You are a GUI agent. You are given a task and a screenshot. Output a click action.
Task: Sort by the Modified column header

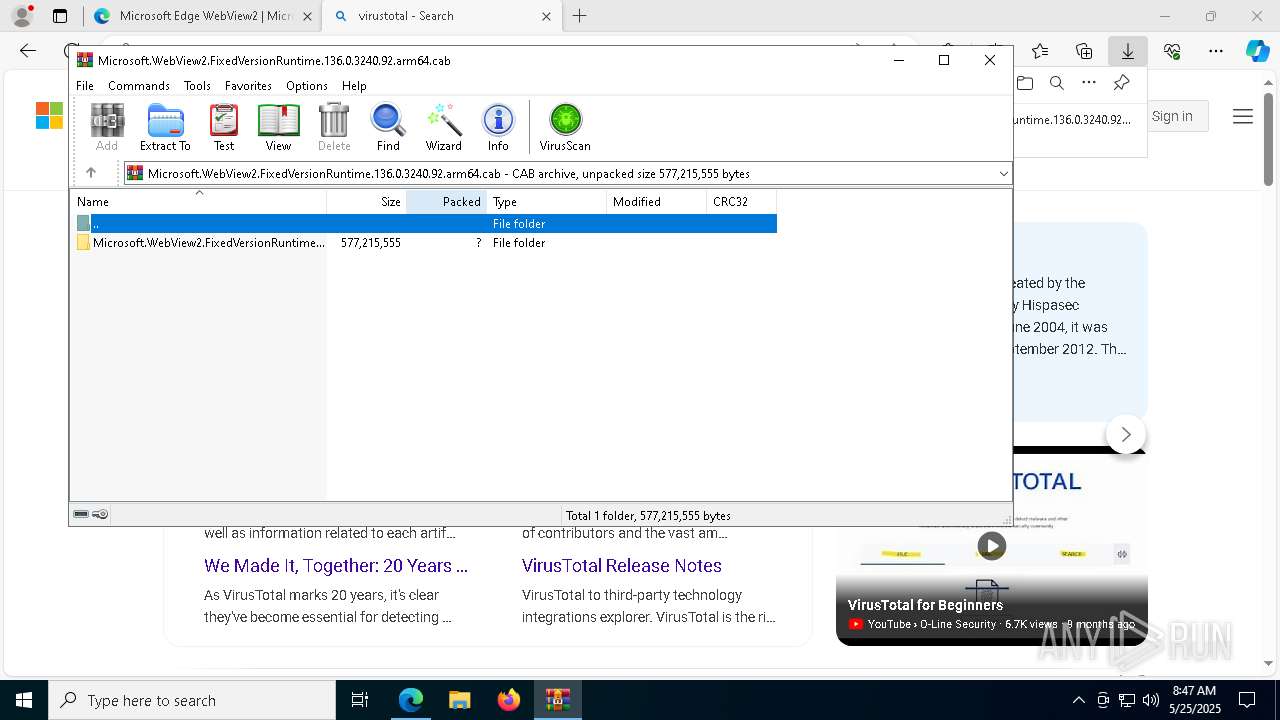point(656,201)
